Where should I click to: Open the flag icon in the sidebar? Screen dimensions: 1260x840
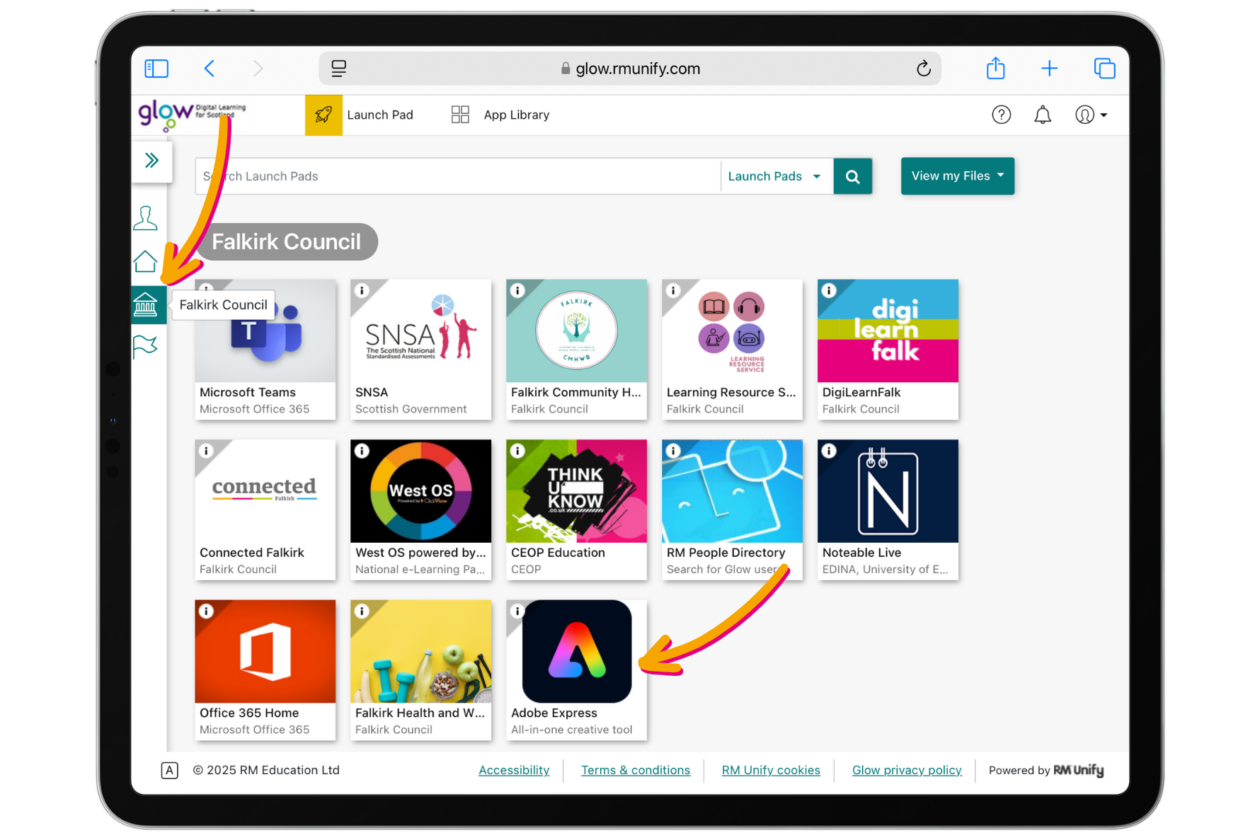click(x=146, y=347)
